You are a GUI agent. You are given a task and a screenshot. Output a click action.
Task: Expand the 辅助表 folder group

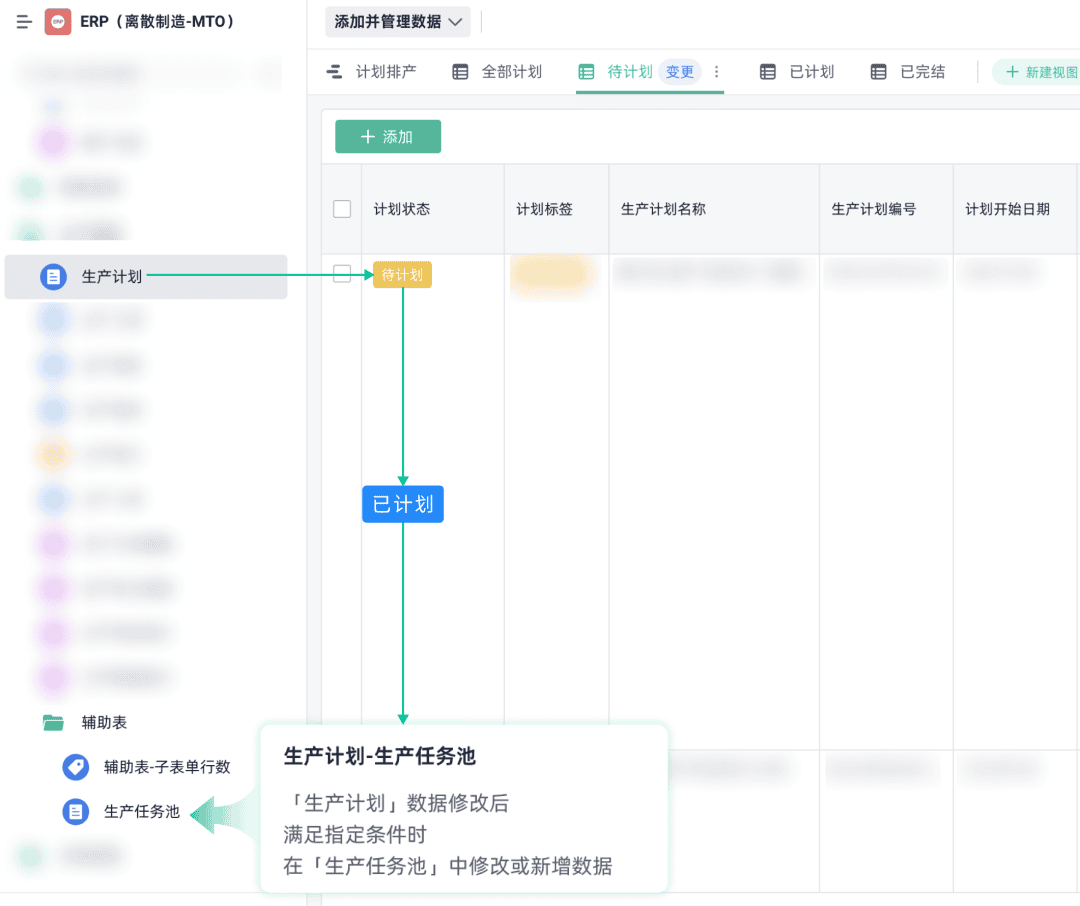[x=104, y=723]
